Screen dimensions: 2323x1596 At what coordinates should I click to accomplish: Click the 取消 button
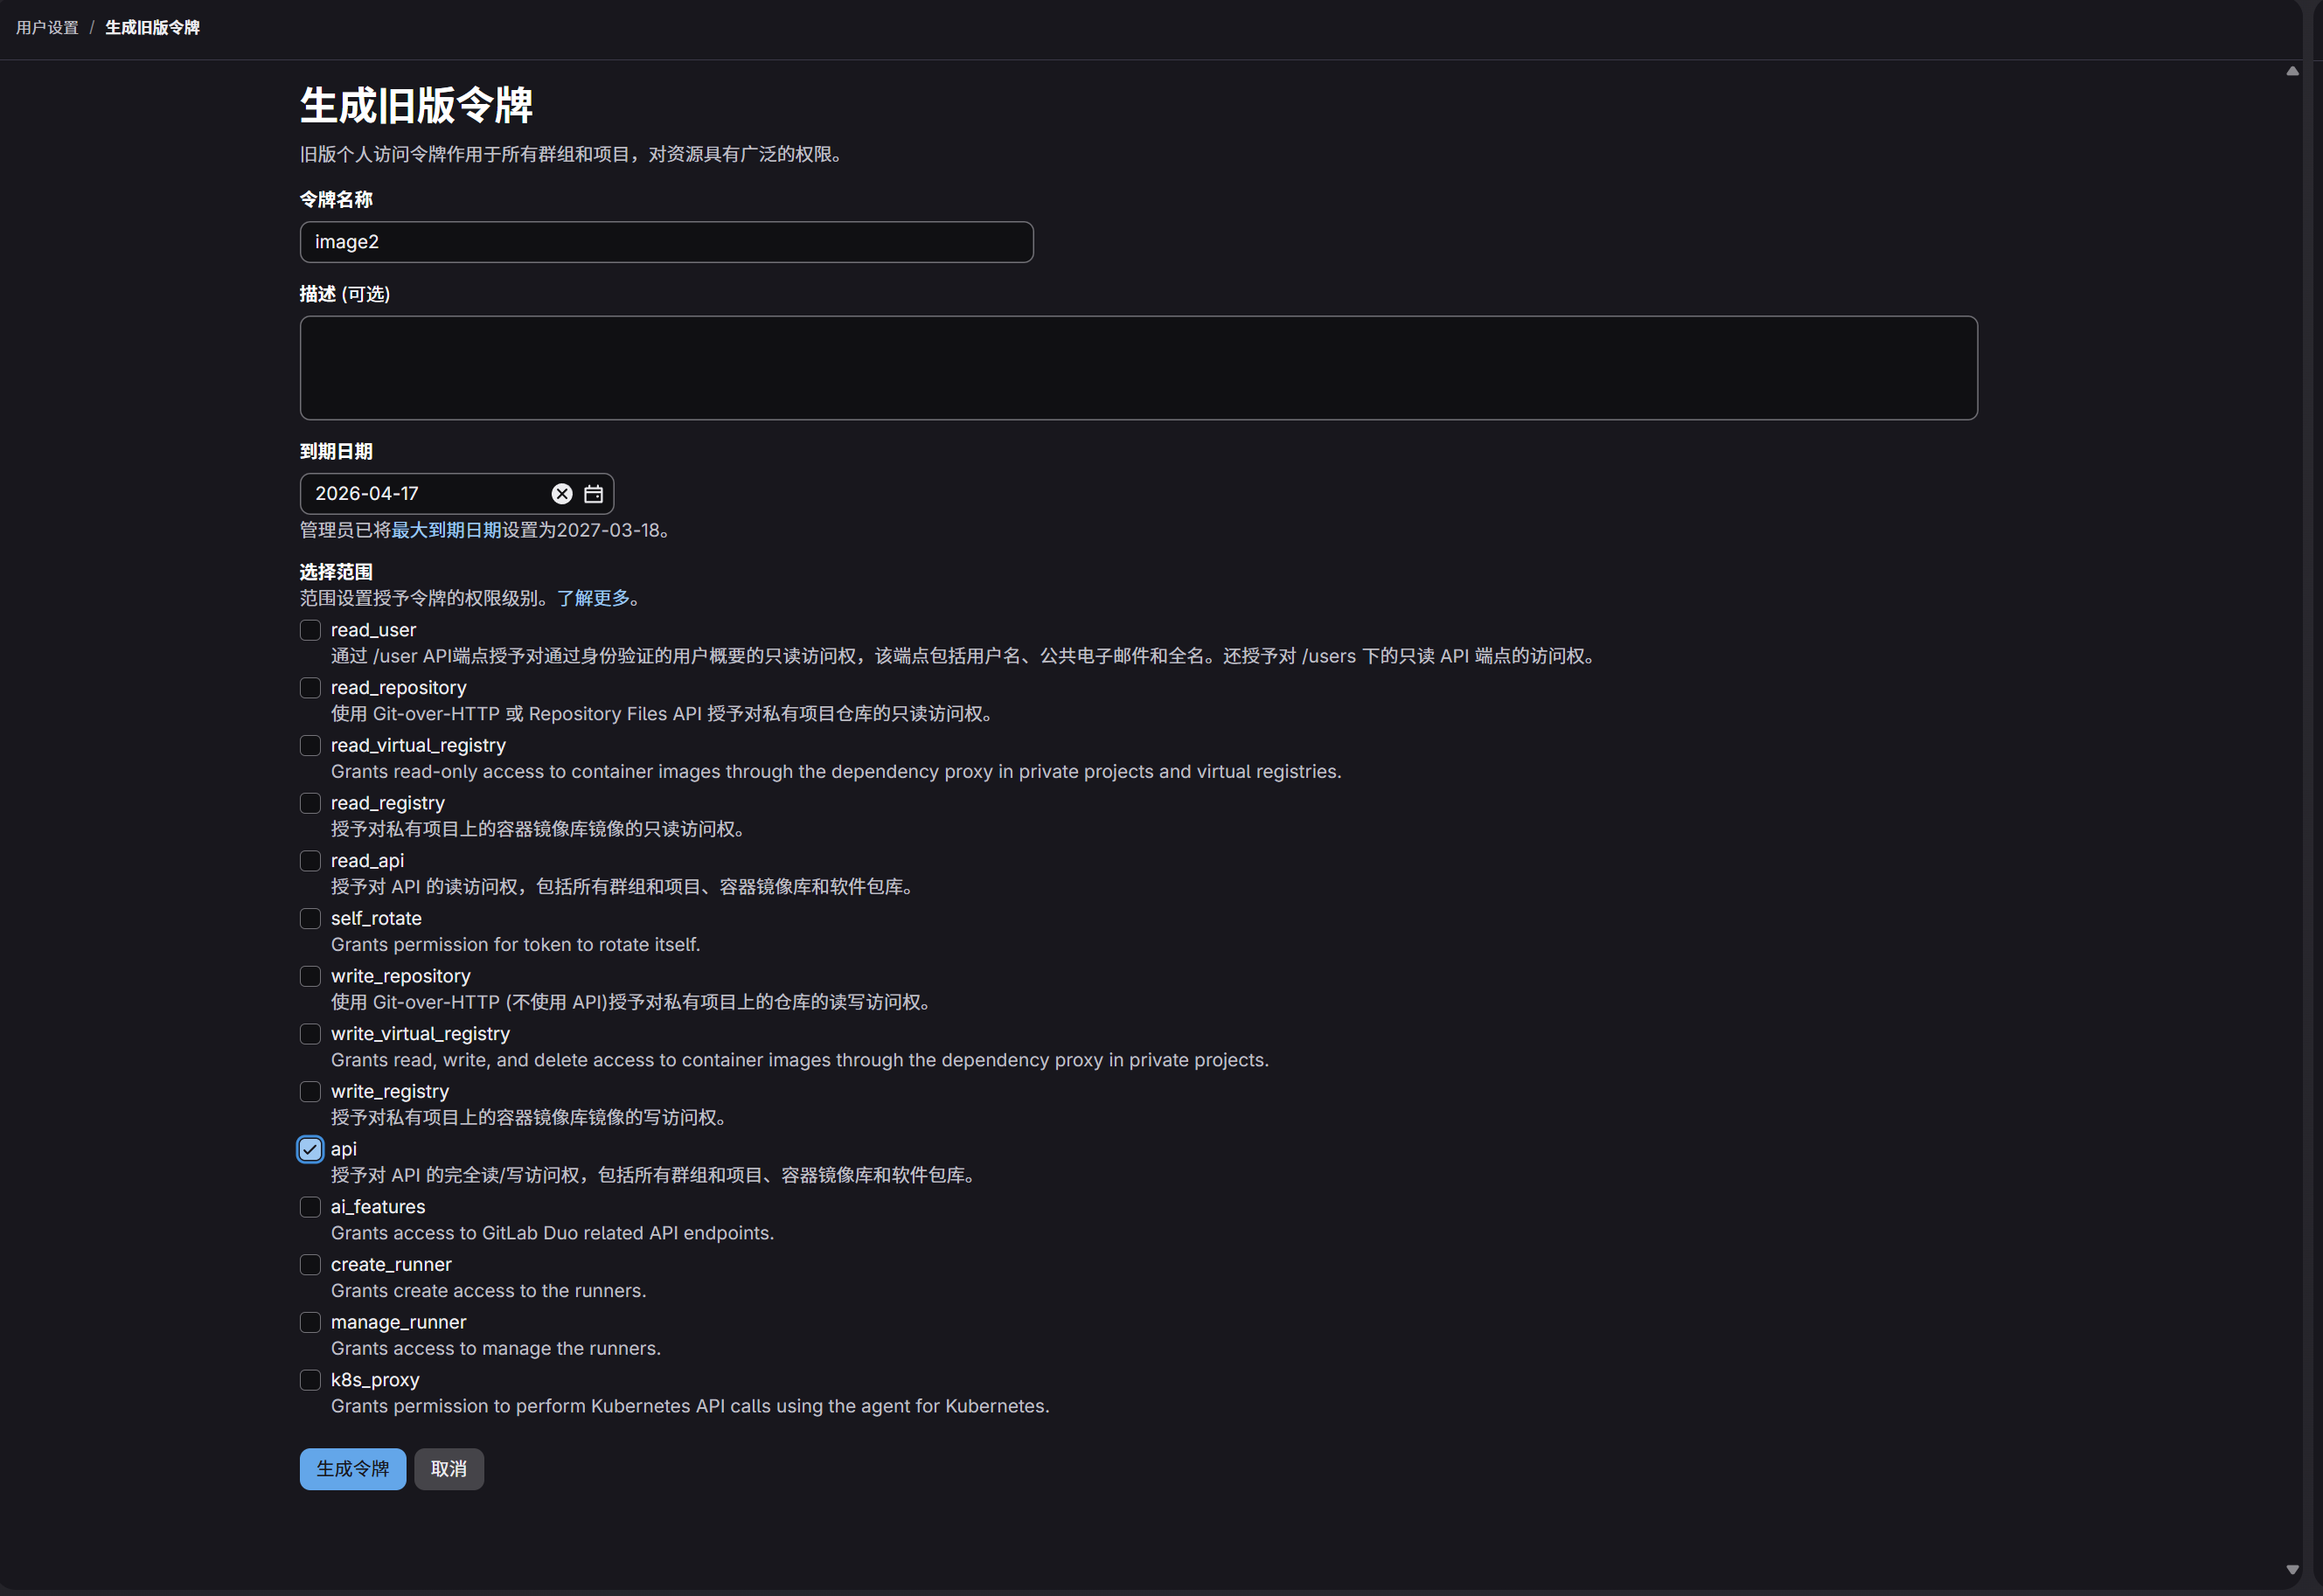pos(449,1469)
